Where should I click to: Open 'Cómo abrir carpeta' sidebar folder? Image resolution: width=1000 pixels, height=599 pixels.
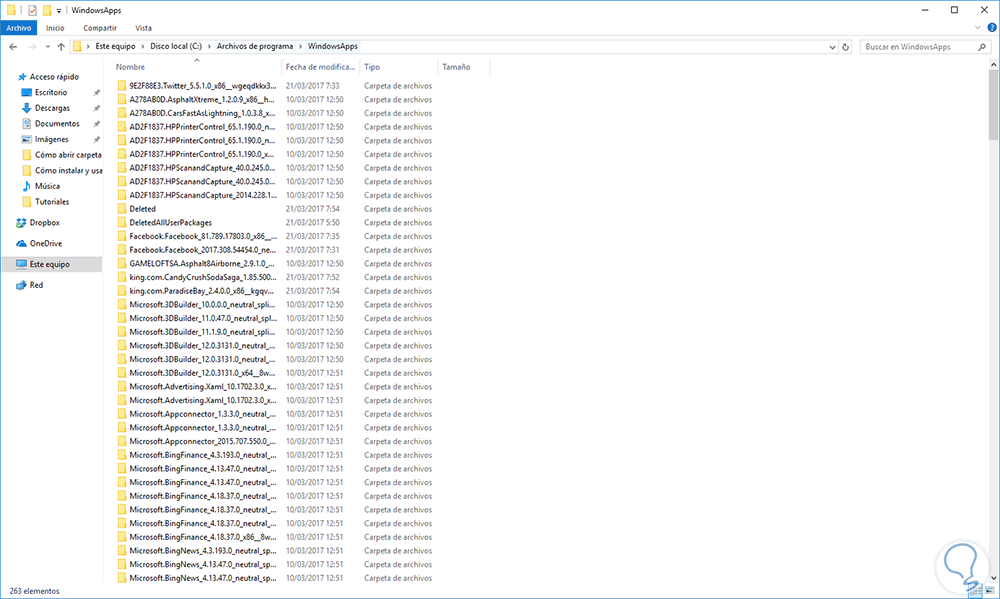point(68,155)
